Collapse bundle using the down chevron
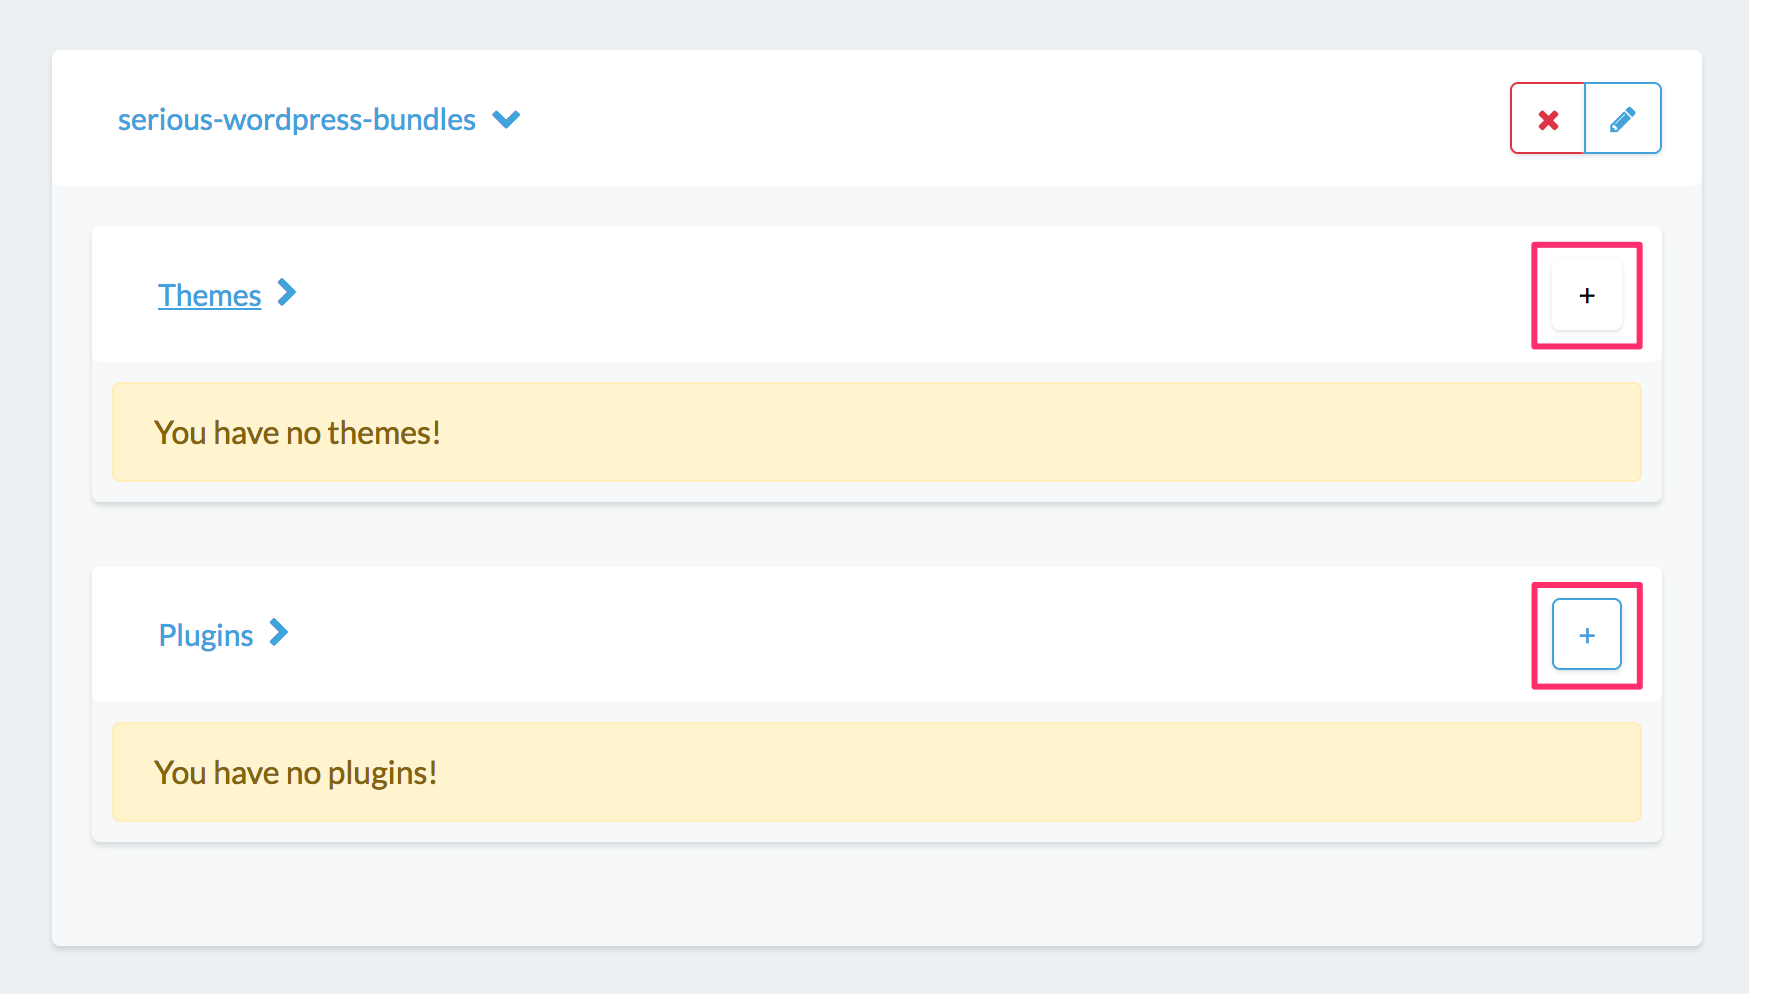 (507, 120)
